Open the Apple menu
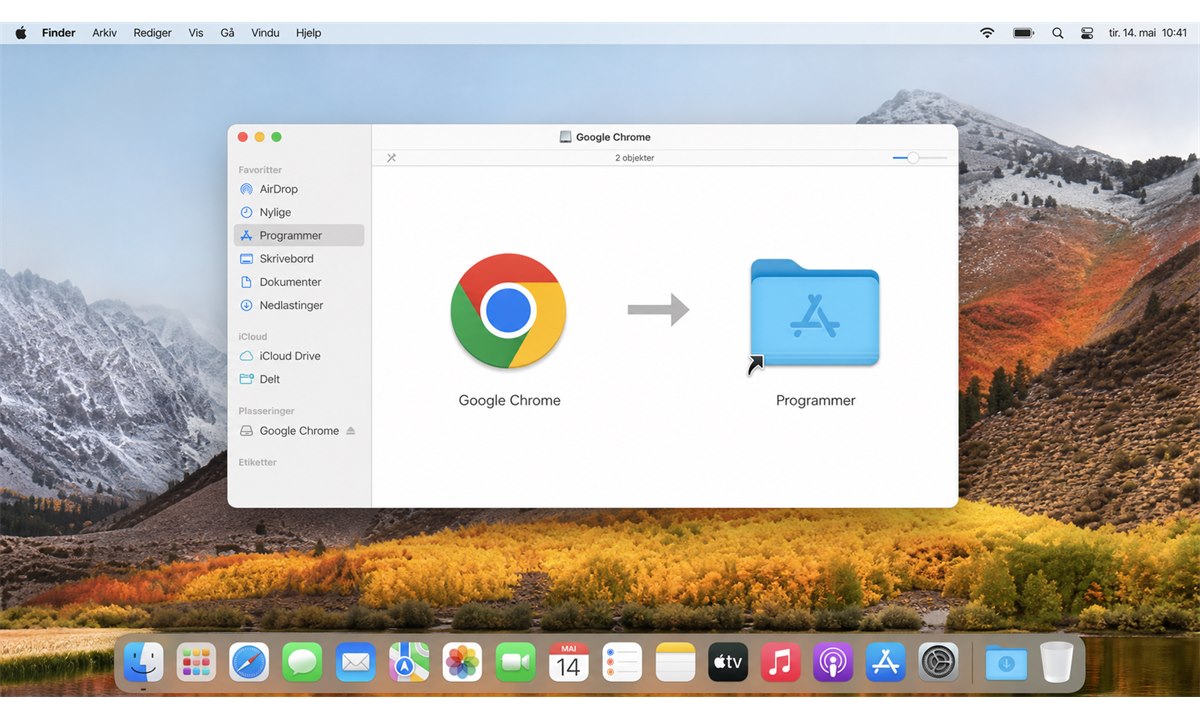1200x720 pixels. point(21,33)
